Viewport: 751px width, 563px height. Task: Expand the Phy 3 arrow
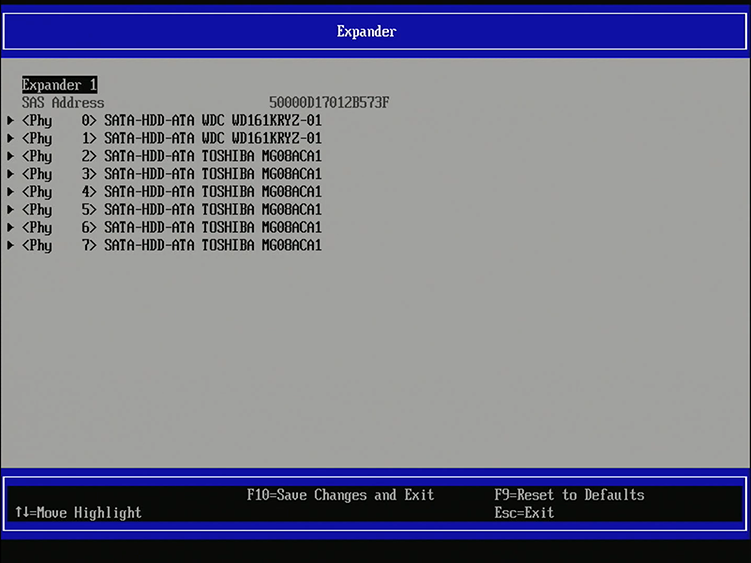(10, 174)
